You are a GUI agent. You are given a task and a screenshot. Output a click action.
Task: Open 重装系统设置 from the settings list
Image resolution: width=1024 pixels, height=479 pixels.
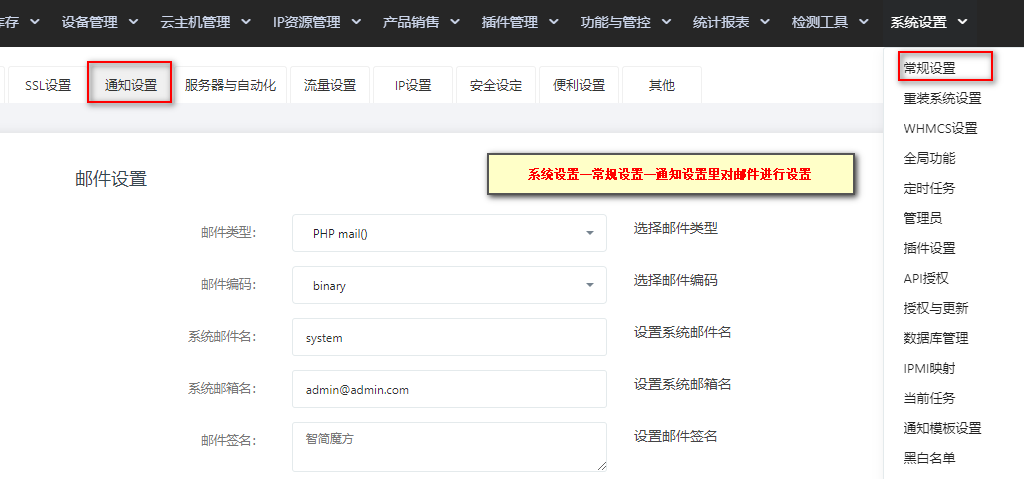[942, 98]
